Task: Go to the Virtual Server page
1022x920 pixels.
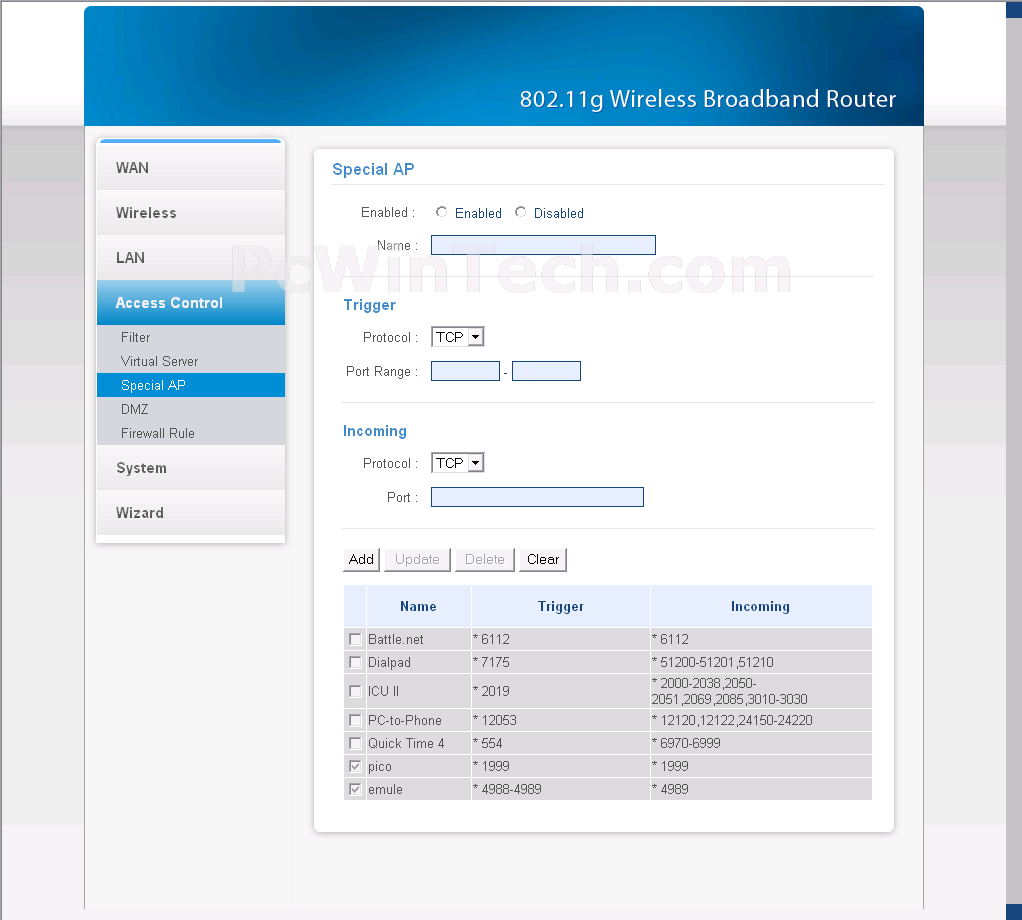Action: click(191, 361)
